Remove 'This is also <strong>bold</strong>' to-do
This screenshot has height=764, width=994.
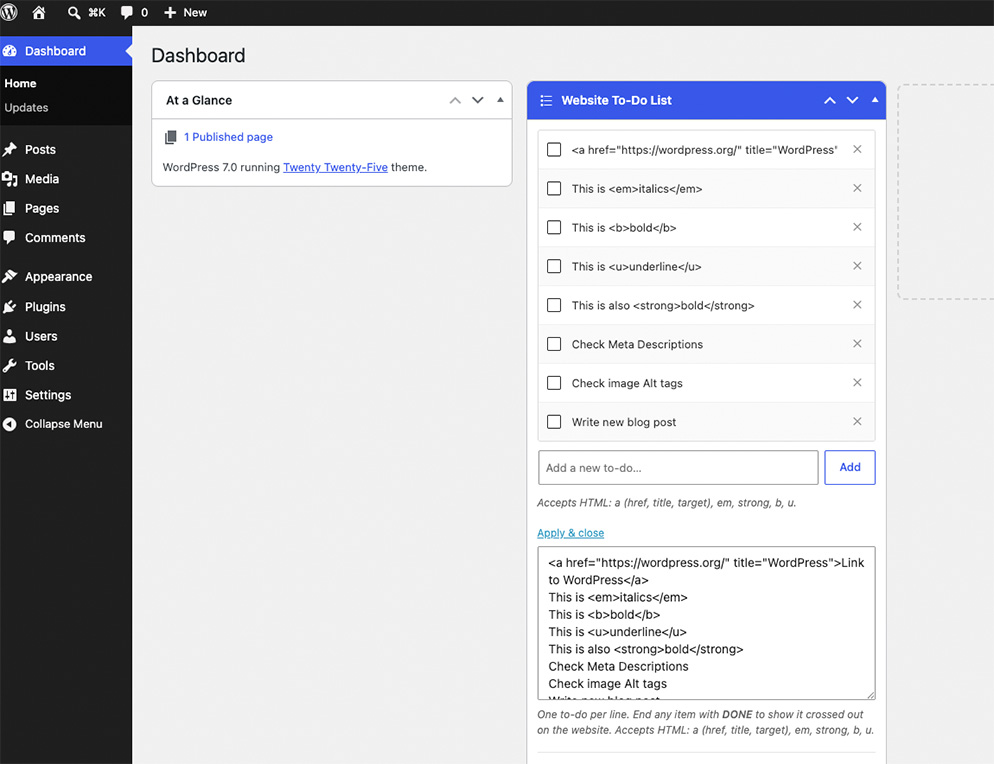click(857, 304)
